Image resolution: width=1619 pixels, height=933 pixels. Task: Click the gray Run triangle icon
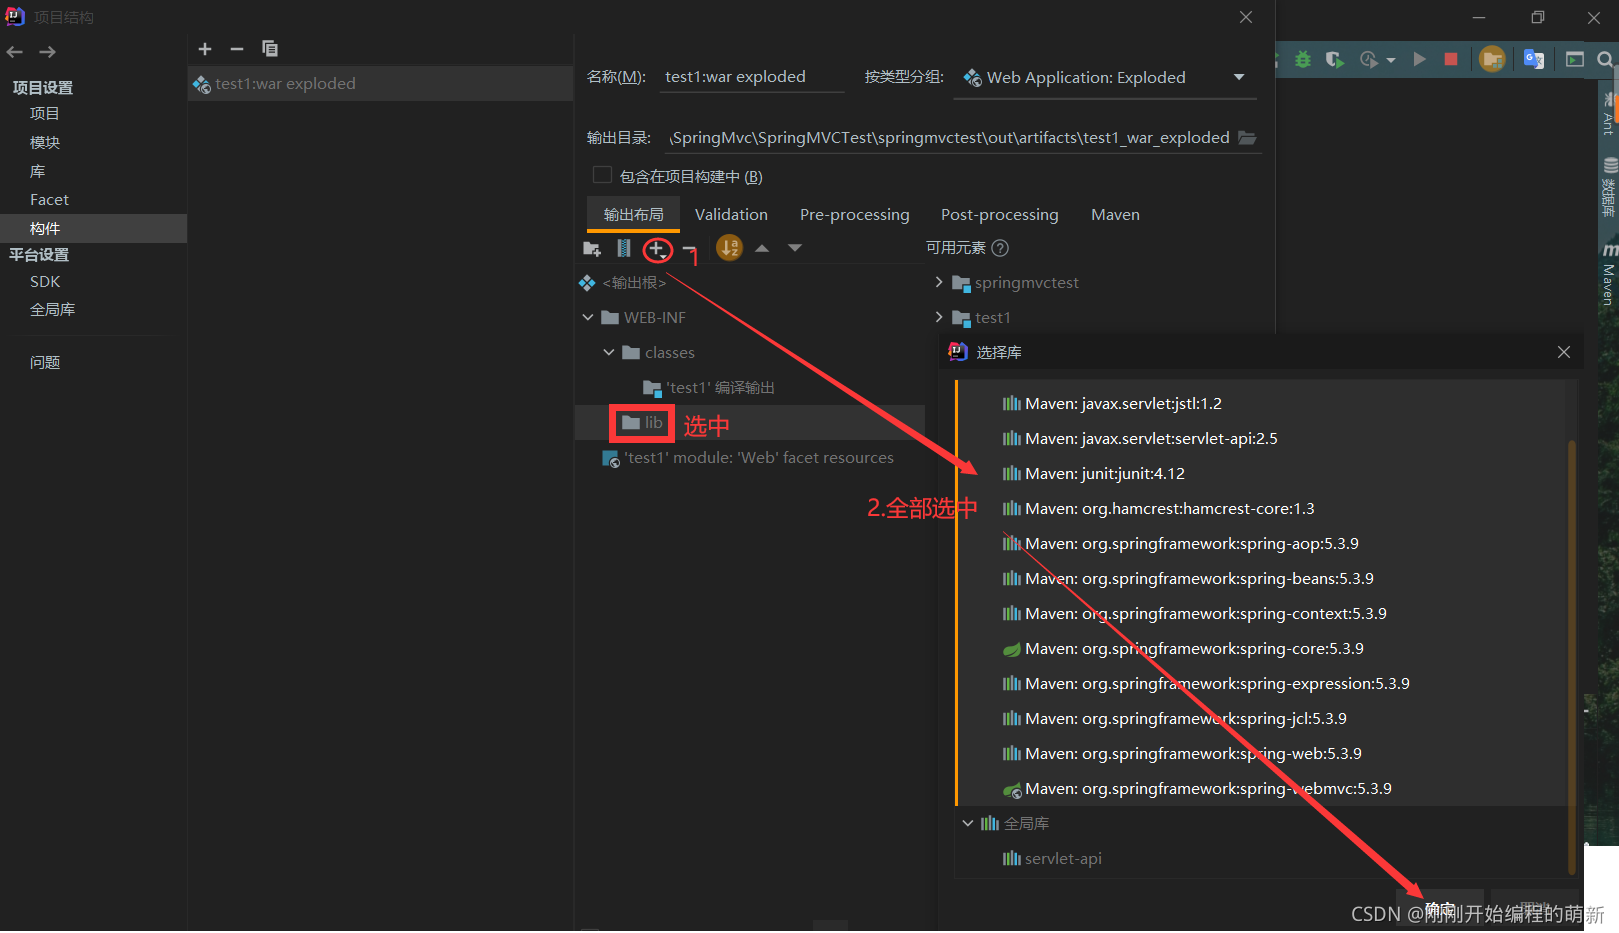(x=1419, y=60)
